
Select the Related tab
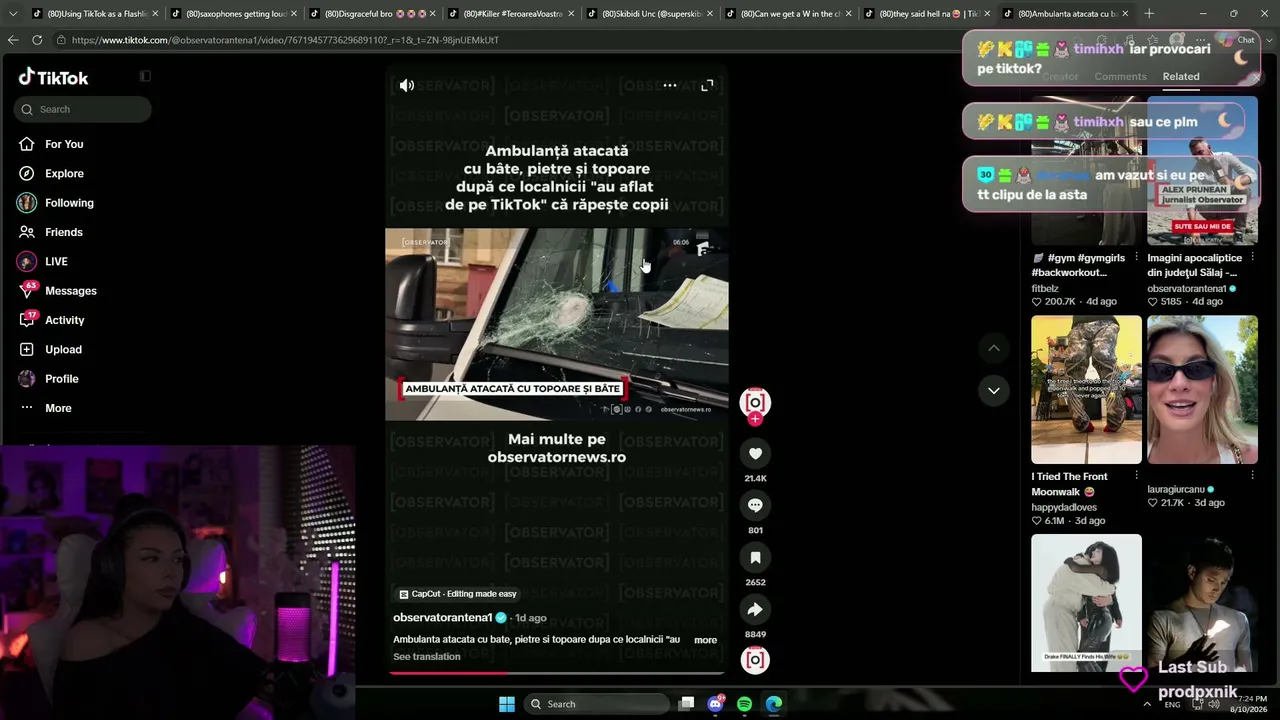(x=1181, y=77)
